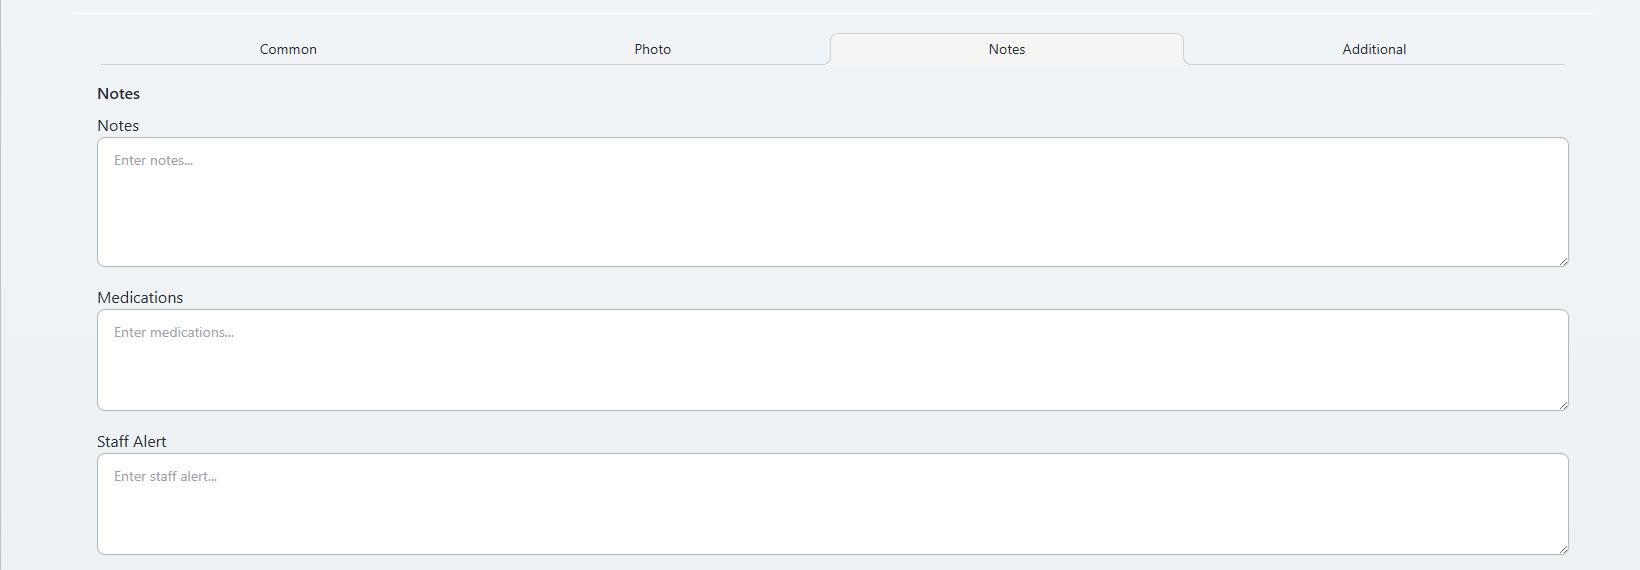This screenshot has height=570, width=1640.
Task: Open the Photo tab
Action: pos(652,49)
